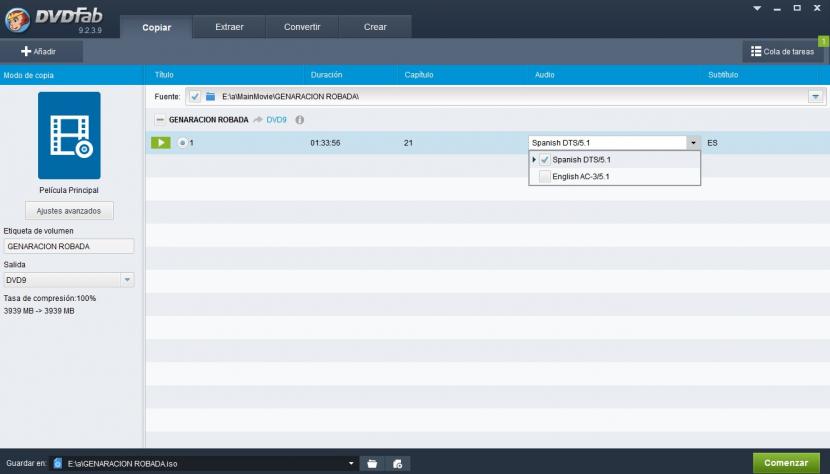This screenshot has height=474, width=830.
Task: Open the Fuente source path dropdown
Action: pos(815,96)
